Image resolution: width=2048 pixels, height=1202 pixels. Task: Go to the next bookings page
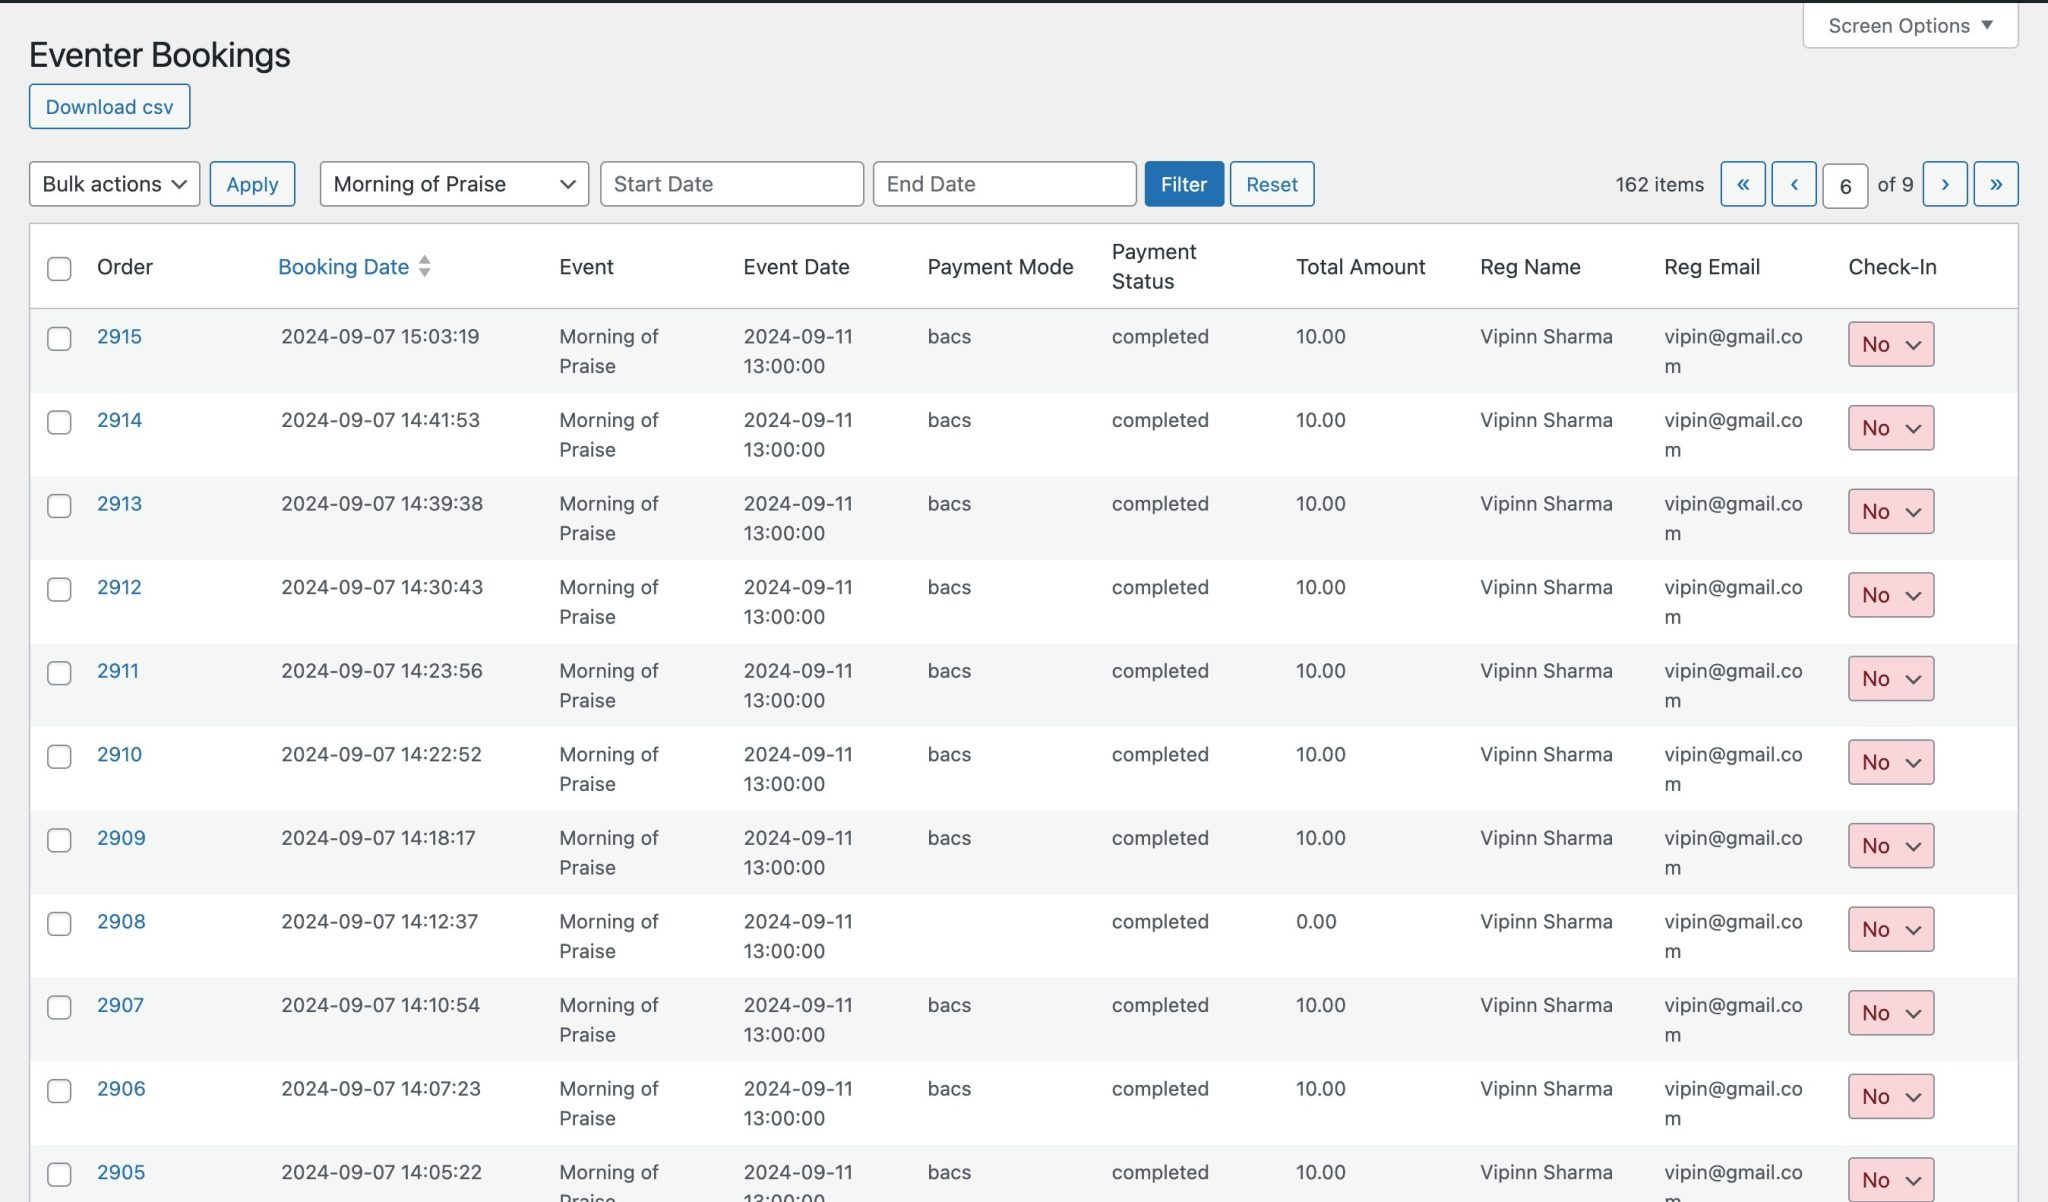point(1945,184)
